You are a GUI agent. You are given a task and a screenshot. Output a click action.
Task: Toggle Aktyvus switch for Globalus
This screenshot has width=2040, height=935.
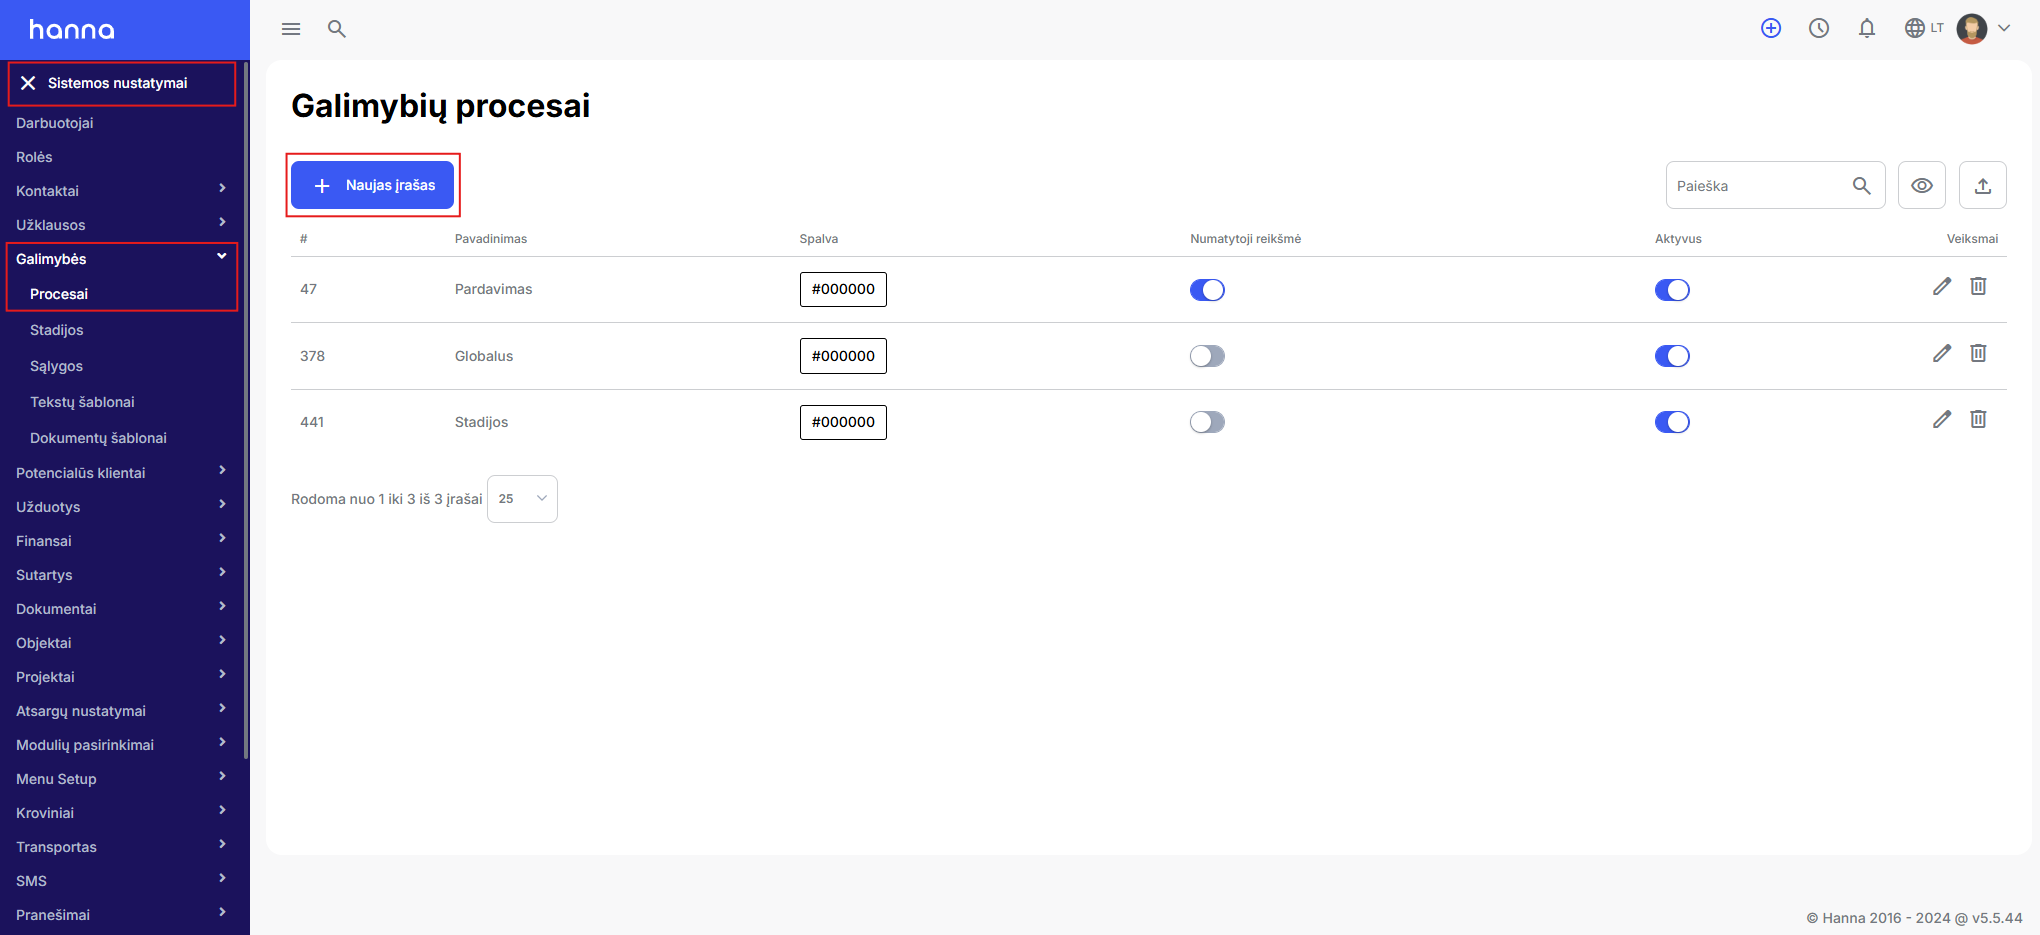tap(1672, 356)
